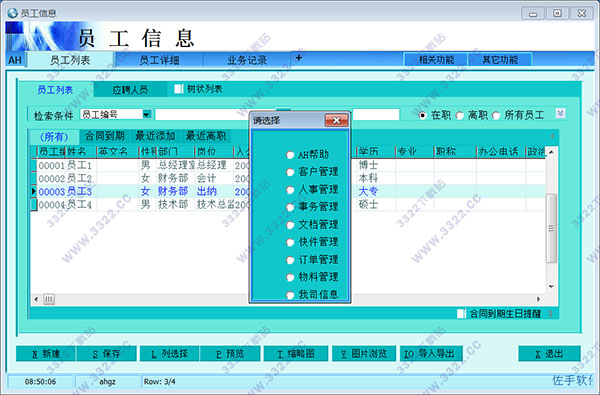Select row 00002 员工2
600x395 pixels.
point(288,178)
